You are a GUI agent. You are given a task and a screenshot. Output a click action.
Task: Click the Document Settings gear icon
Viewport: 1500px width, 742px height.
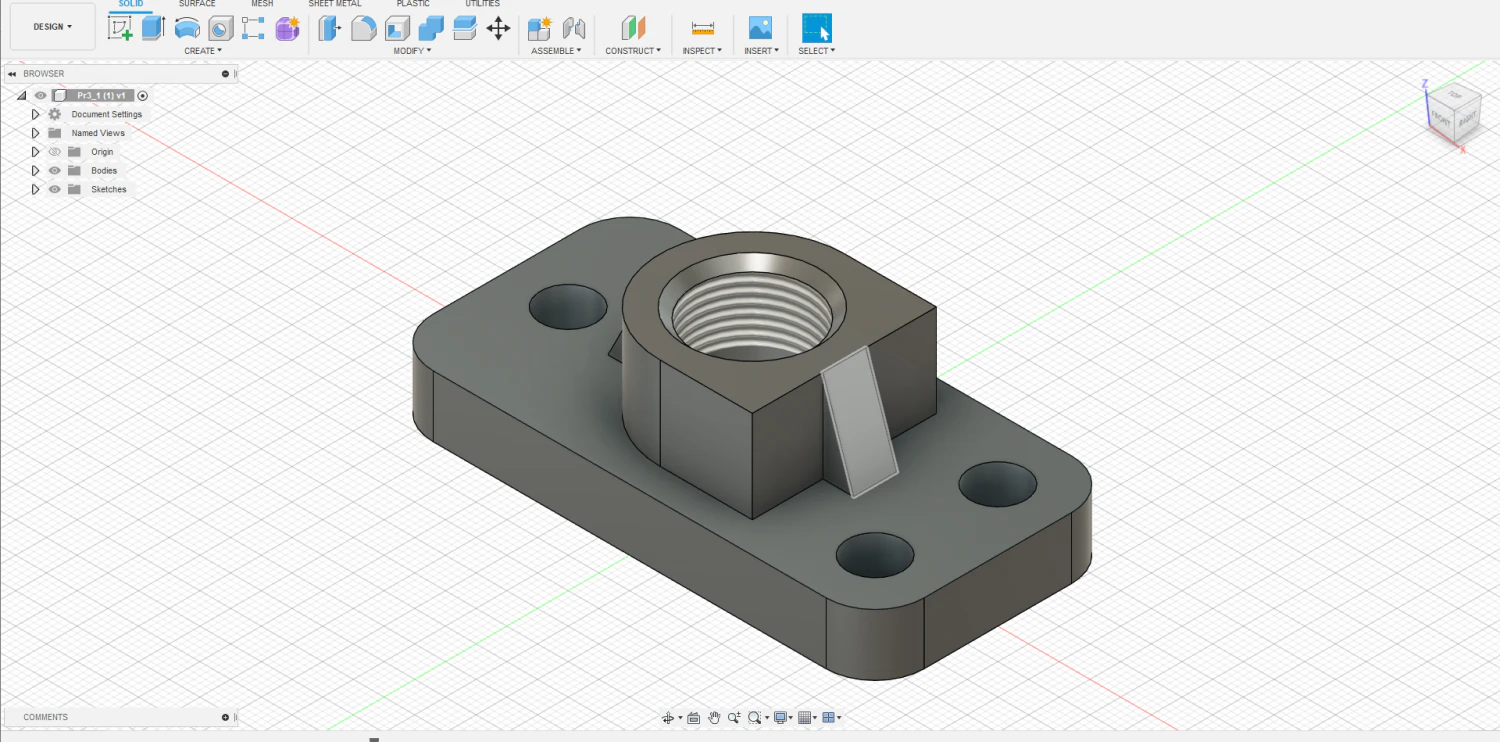[55, 114]
